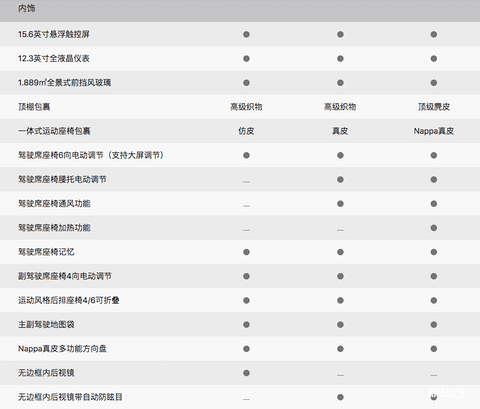Select the 驾驶席座椅6向电动调节 row label

tap(91, 155)
